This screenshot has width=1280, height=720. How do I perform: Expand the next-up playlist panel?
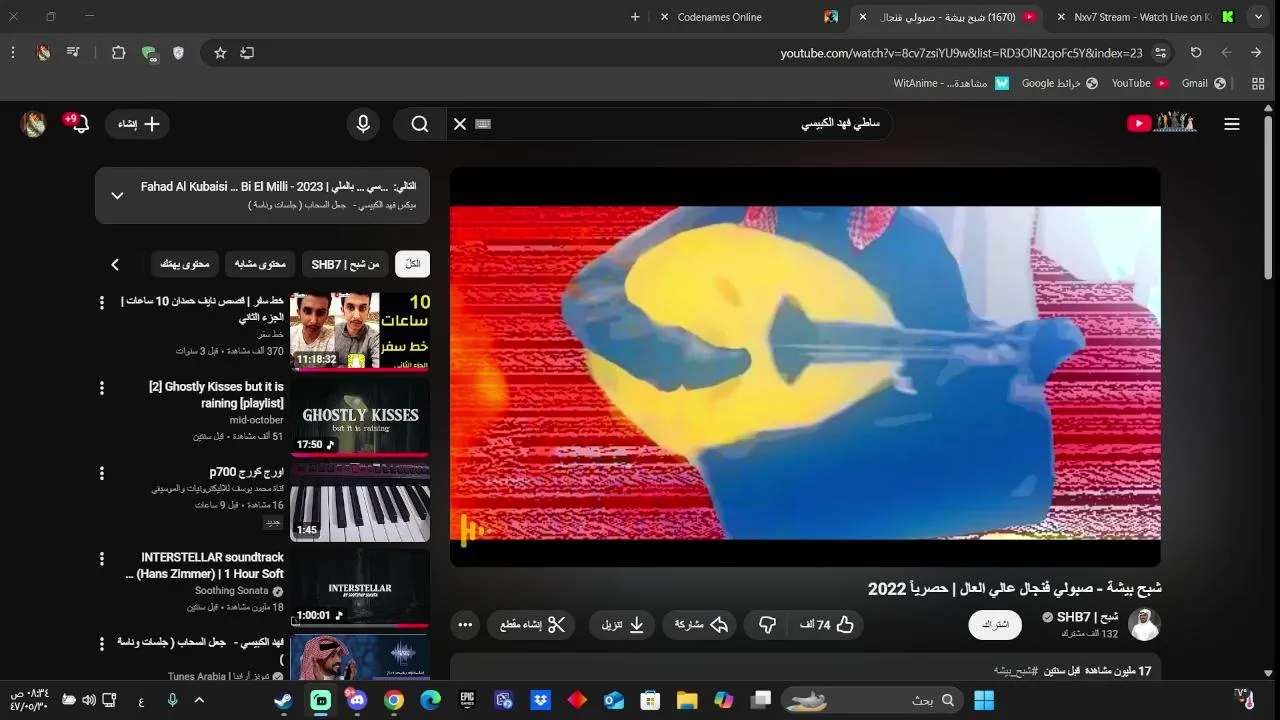(117, 195)
